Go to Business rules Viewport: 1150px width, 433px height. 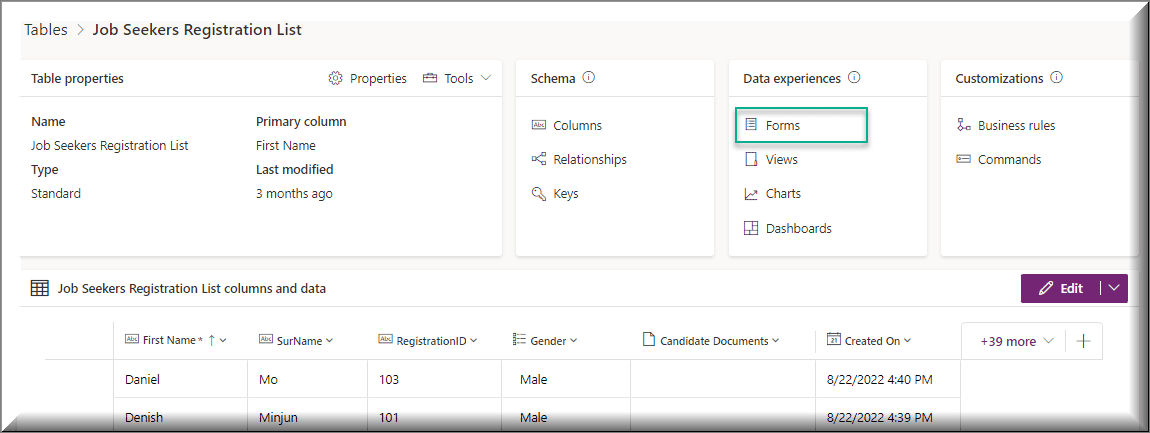(1015, 126)
